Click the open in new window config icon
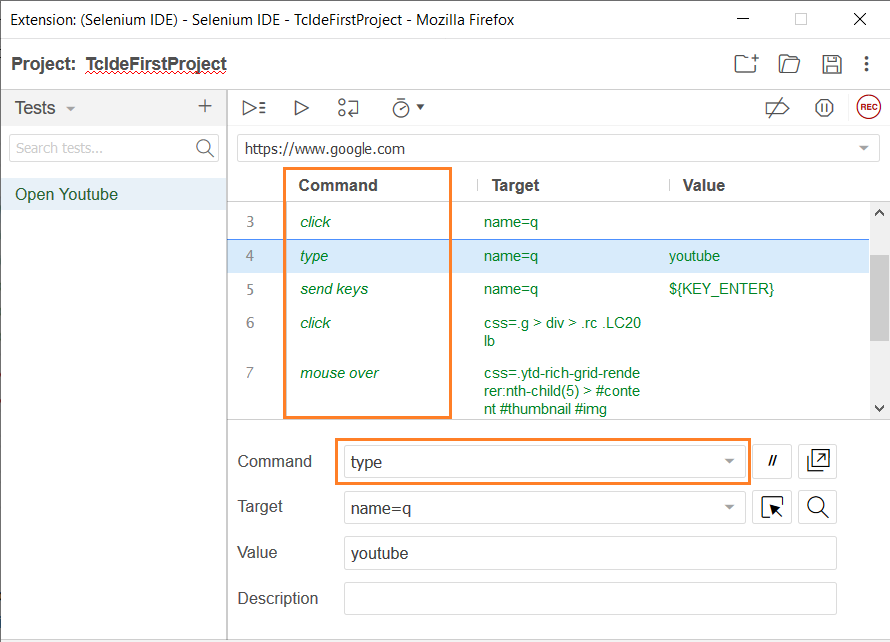Image resolution: width=890 pixels, height=642 pixels. tap(817, 461)
